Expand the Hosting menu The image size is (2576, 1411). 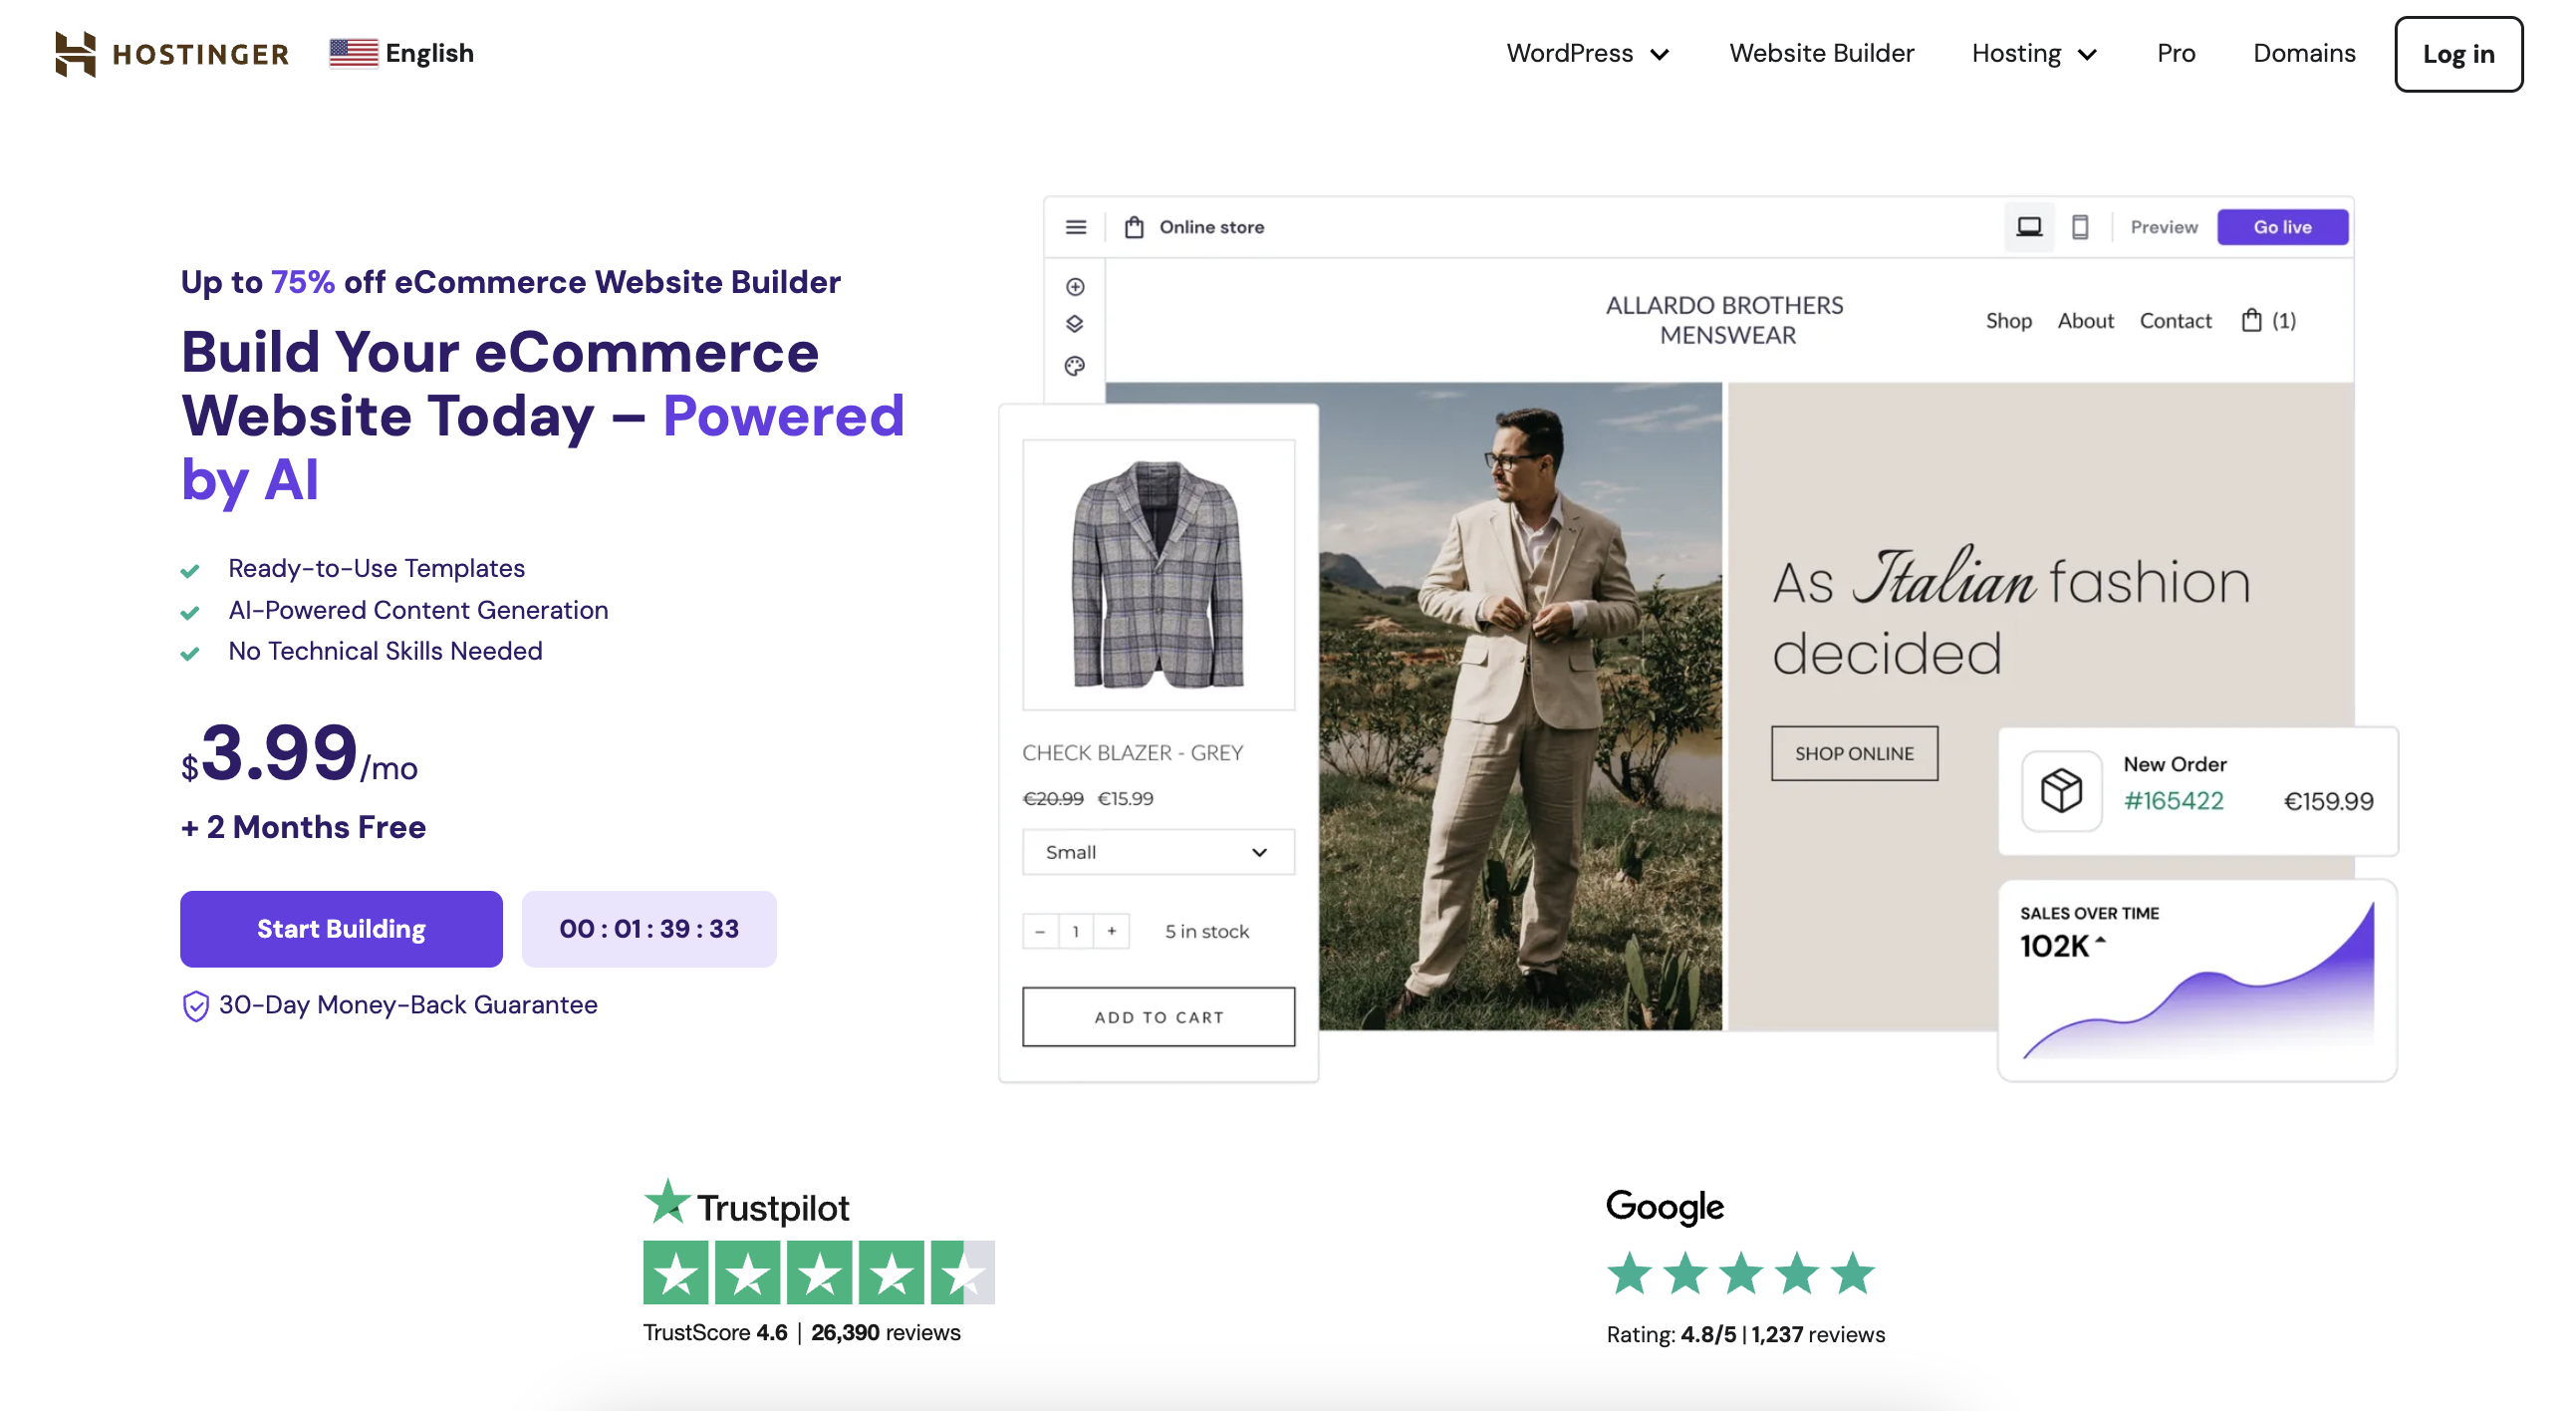click(2034, 53)
